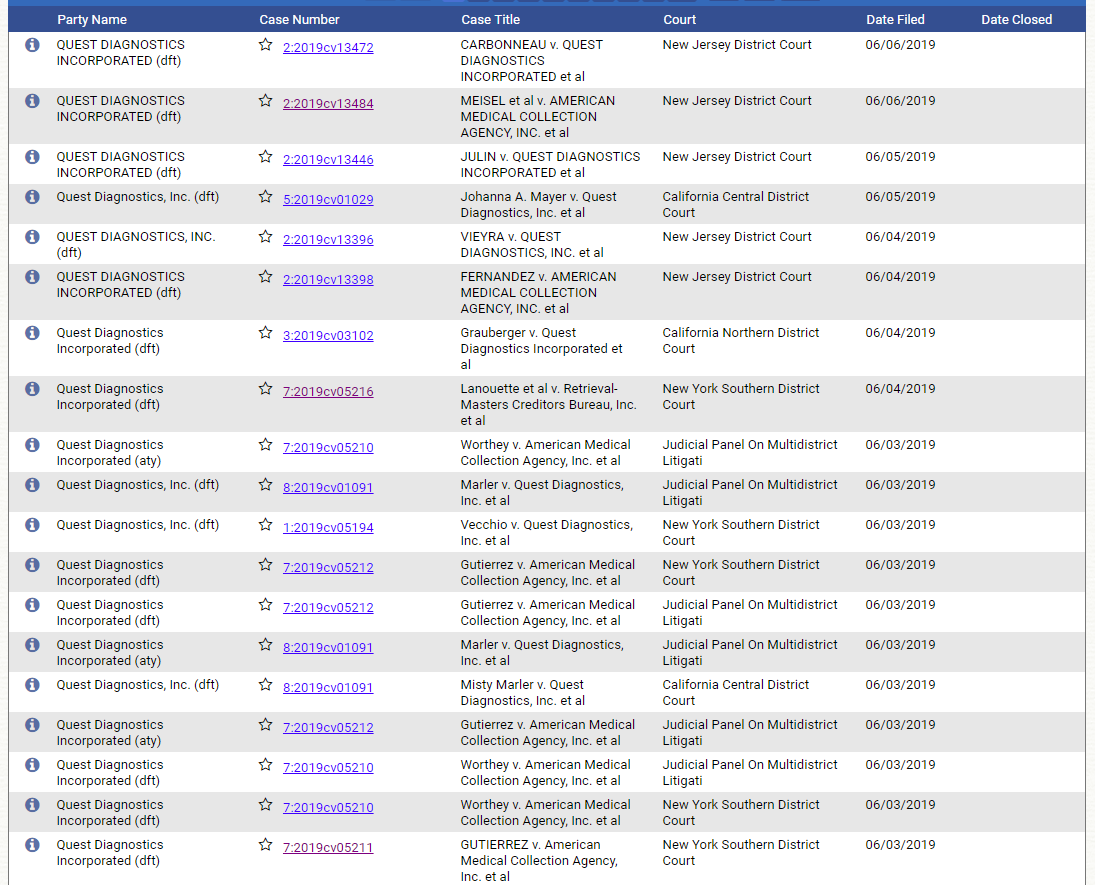Select date 06/05/2019 in Johanna A. Mayer row
The width and height of the screenshot is (1095, 885).
[900, 196]
